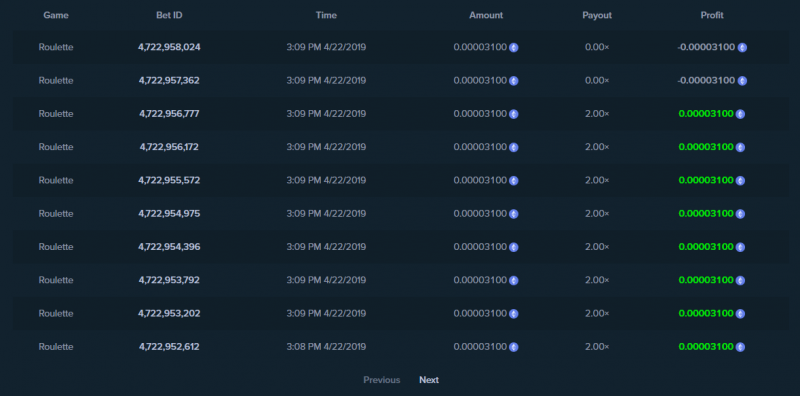Image resolution: width=800 pixels, height=396 pixels.
Task: Click Ethereum icon in Amount of bet 4,722,958,024
Action: coord(514,47)
